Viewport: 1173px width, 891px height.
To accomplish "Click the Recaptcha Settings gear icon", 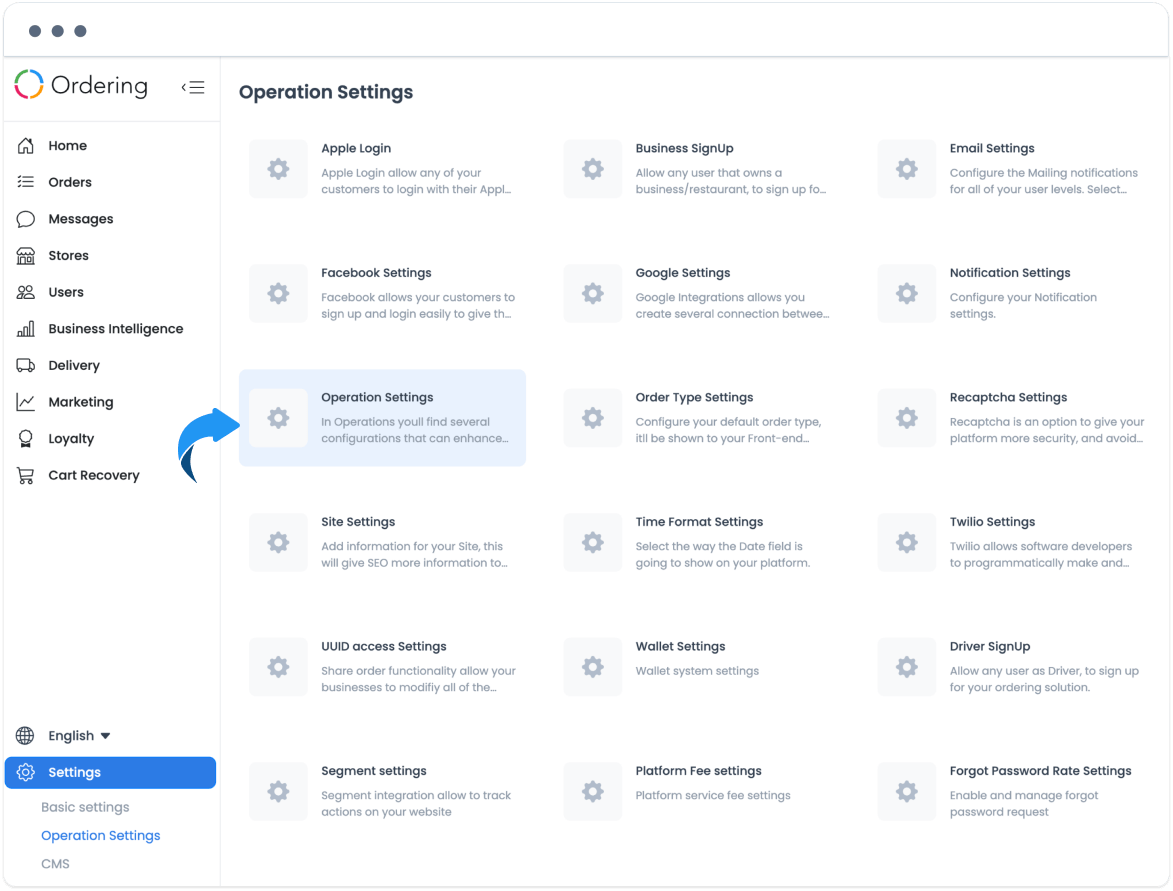I will click(907, 417).
